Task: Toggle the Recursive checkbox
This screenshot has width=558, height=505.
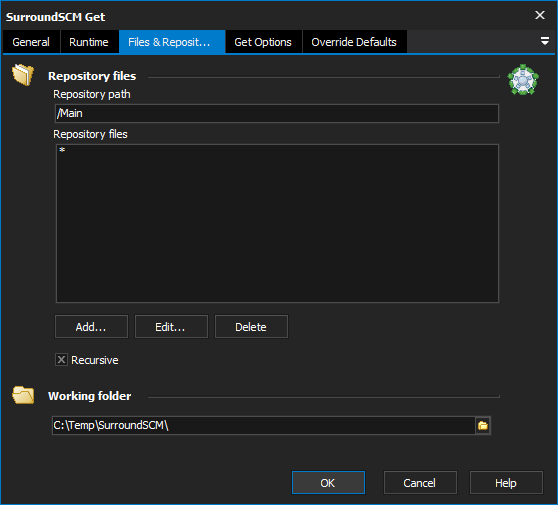Action: [x=61, y=360]
